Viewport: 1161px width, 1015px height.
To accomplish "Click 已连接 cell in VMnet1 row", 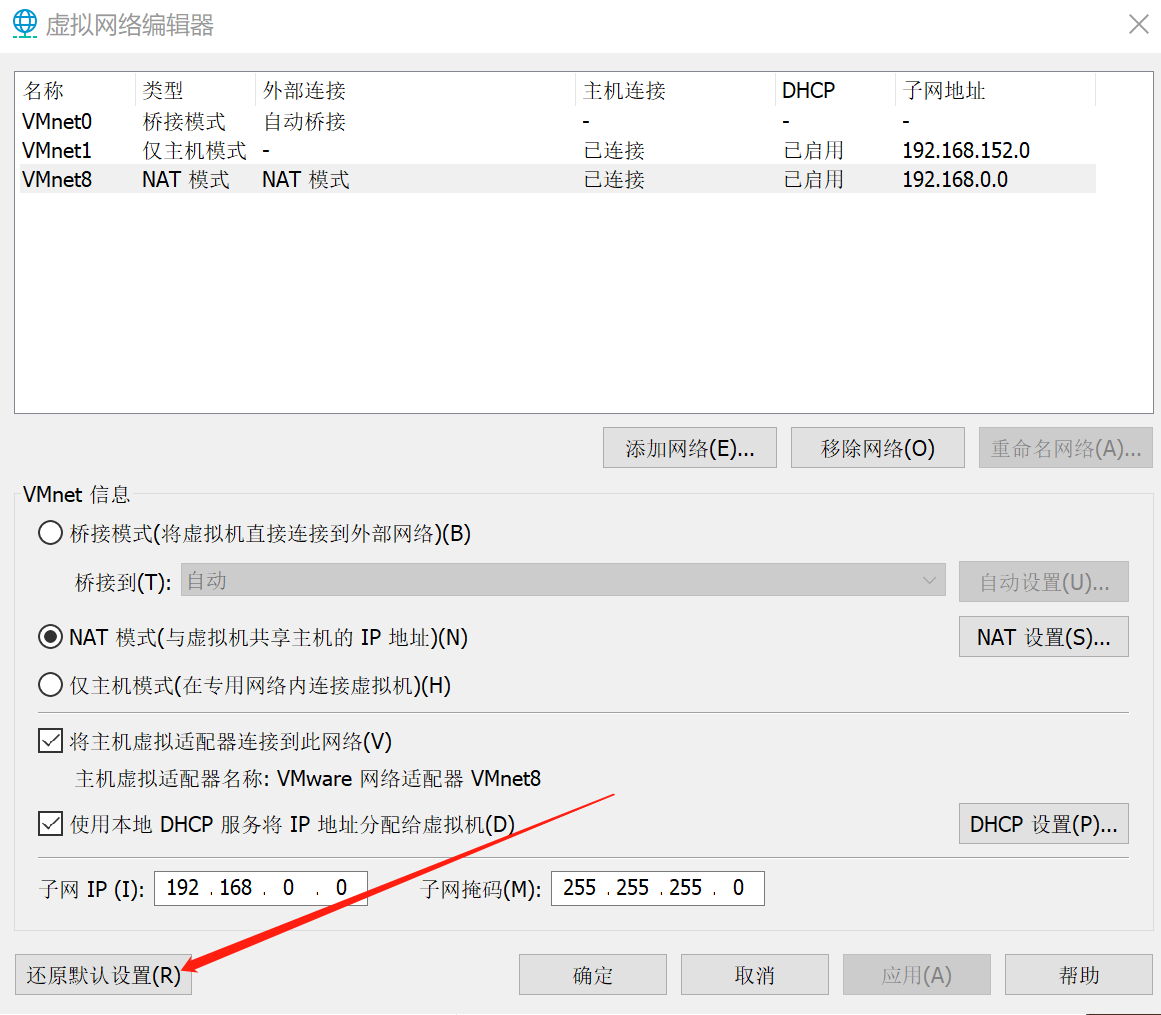I will click(614, 150).
